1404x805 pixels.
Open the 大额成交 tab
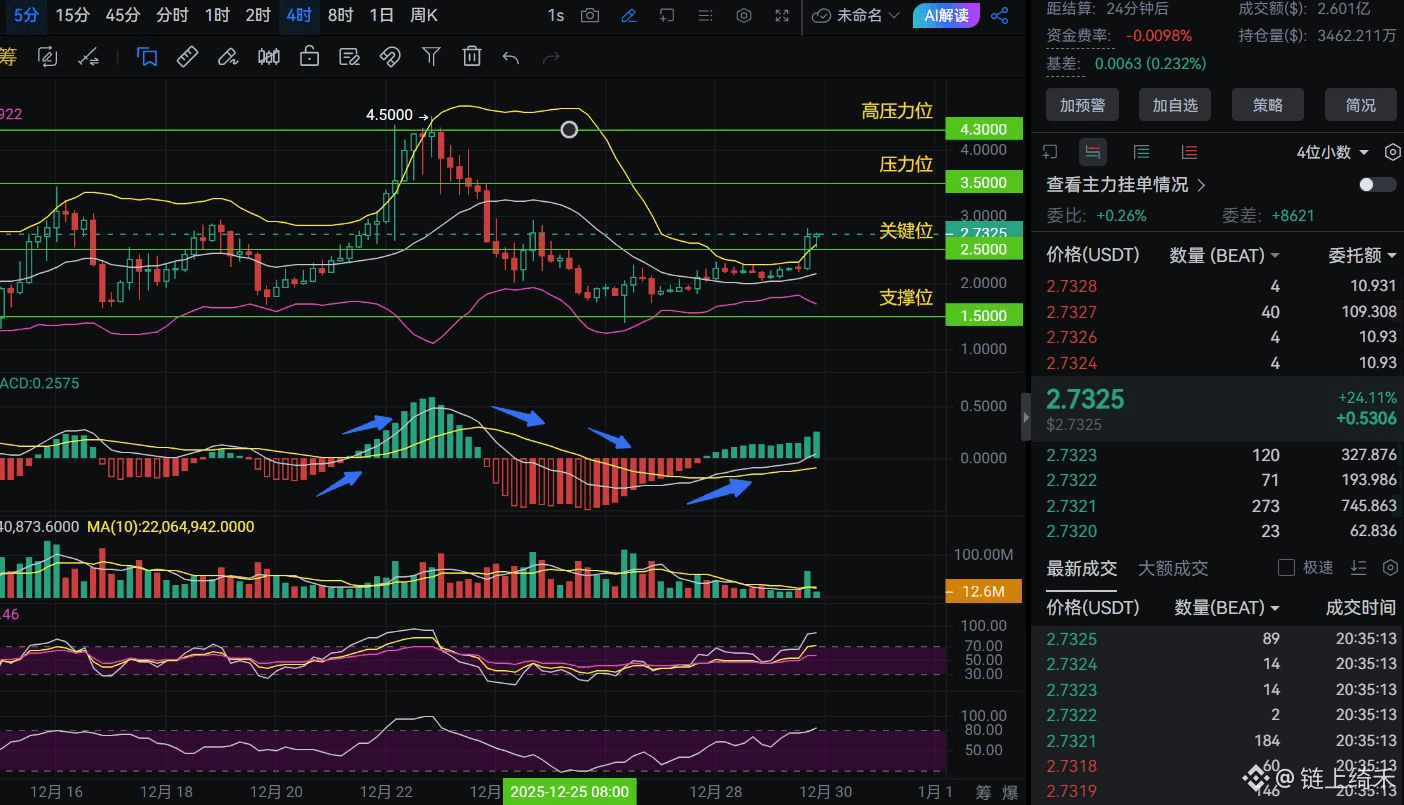tap(1173, 568)
